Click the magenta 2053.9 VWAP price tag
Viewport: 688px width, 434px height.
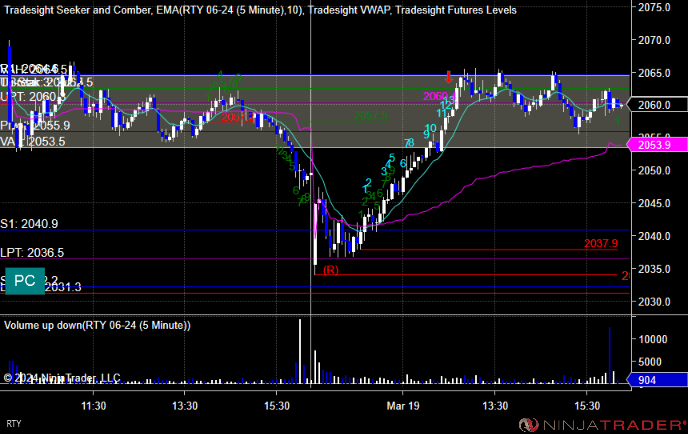tap(657, 145)
